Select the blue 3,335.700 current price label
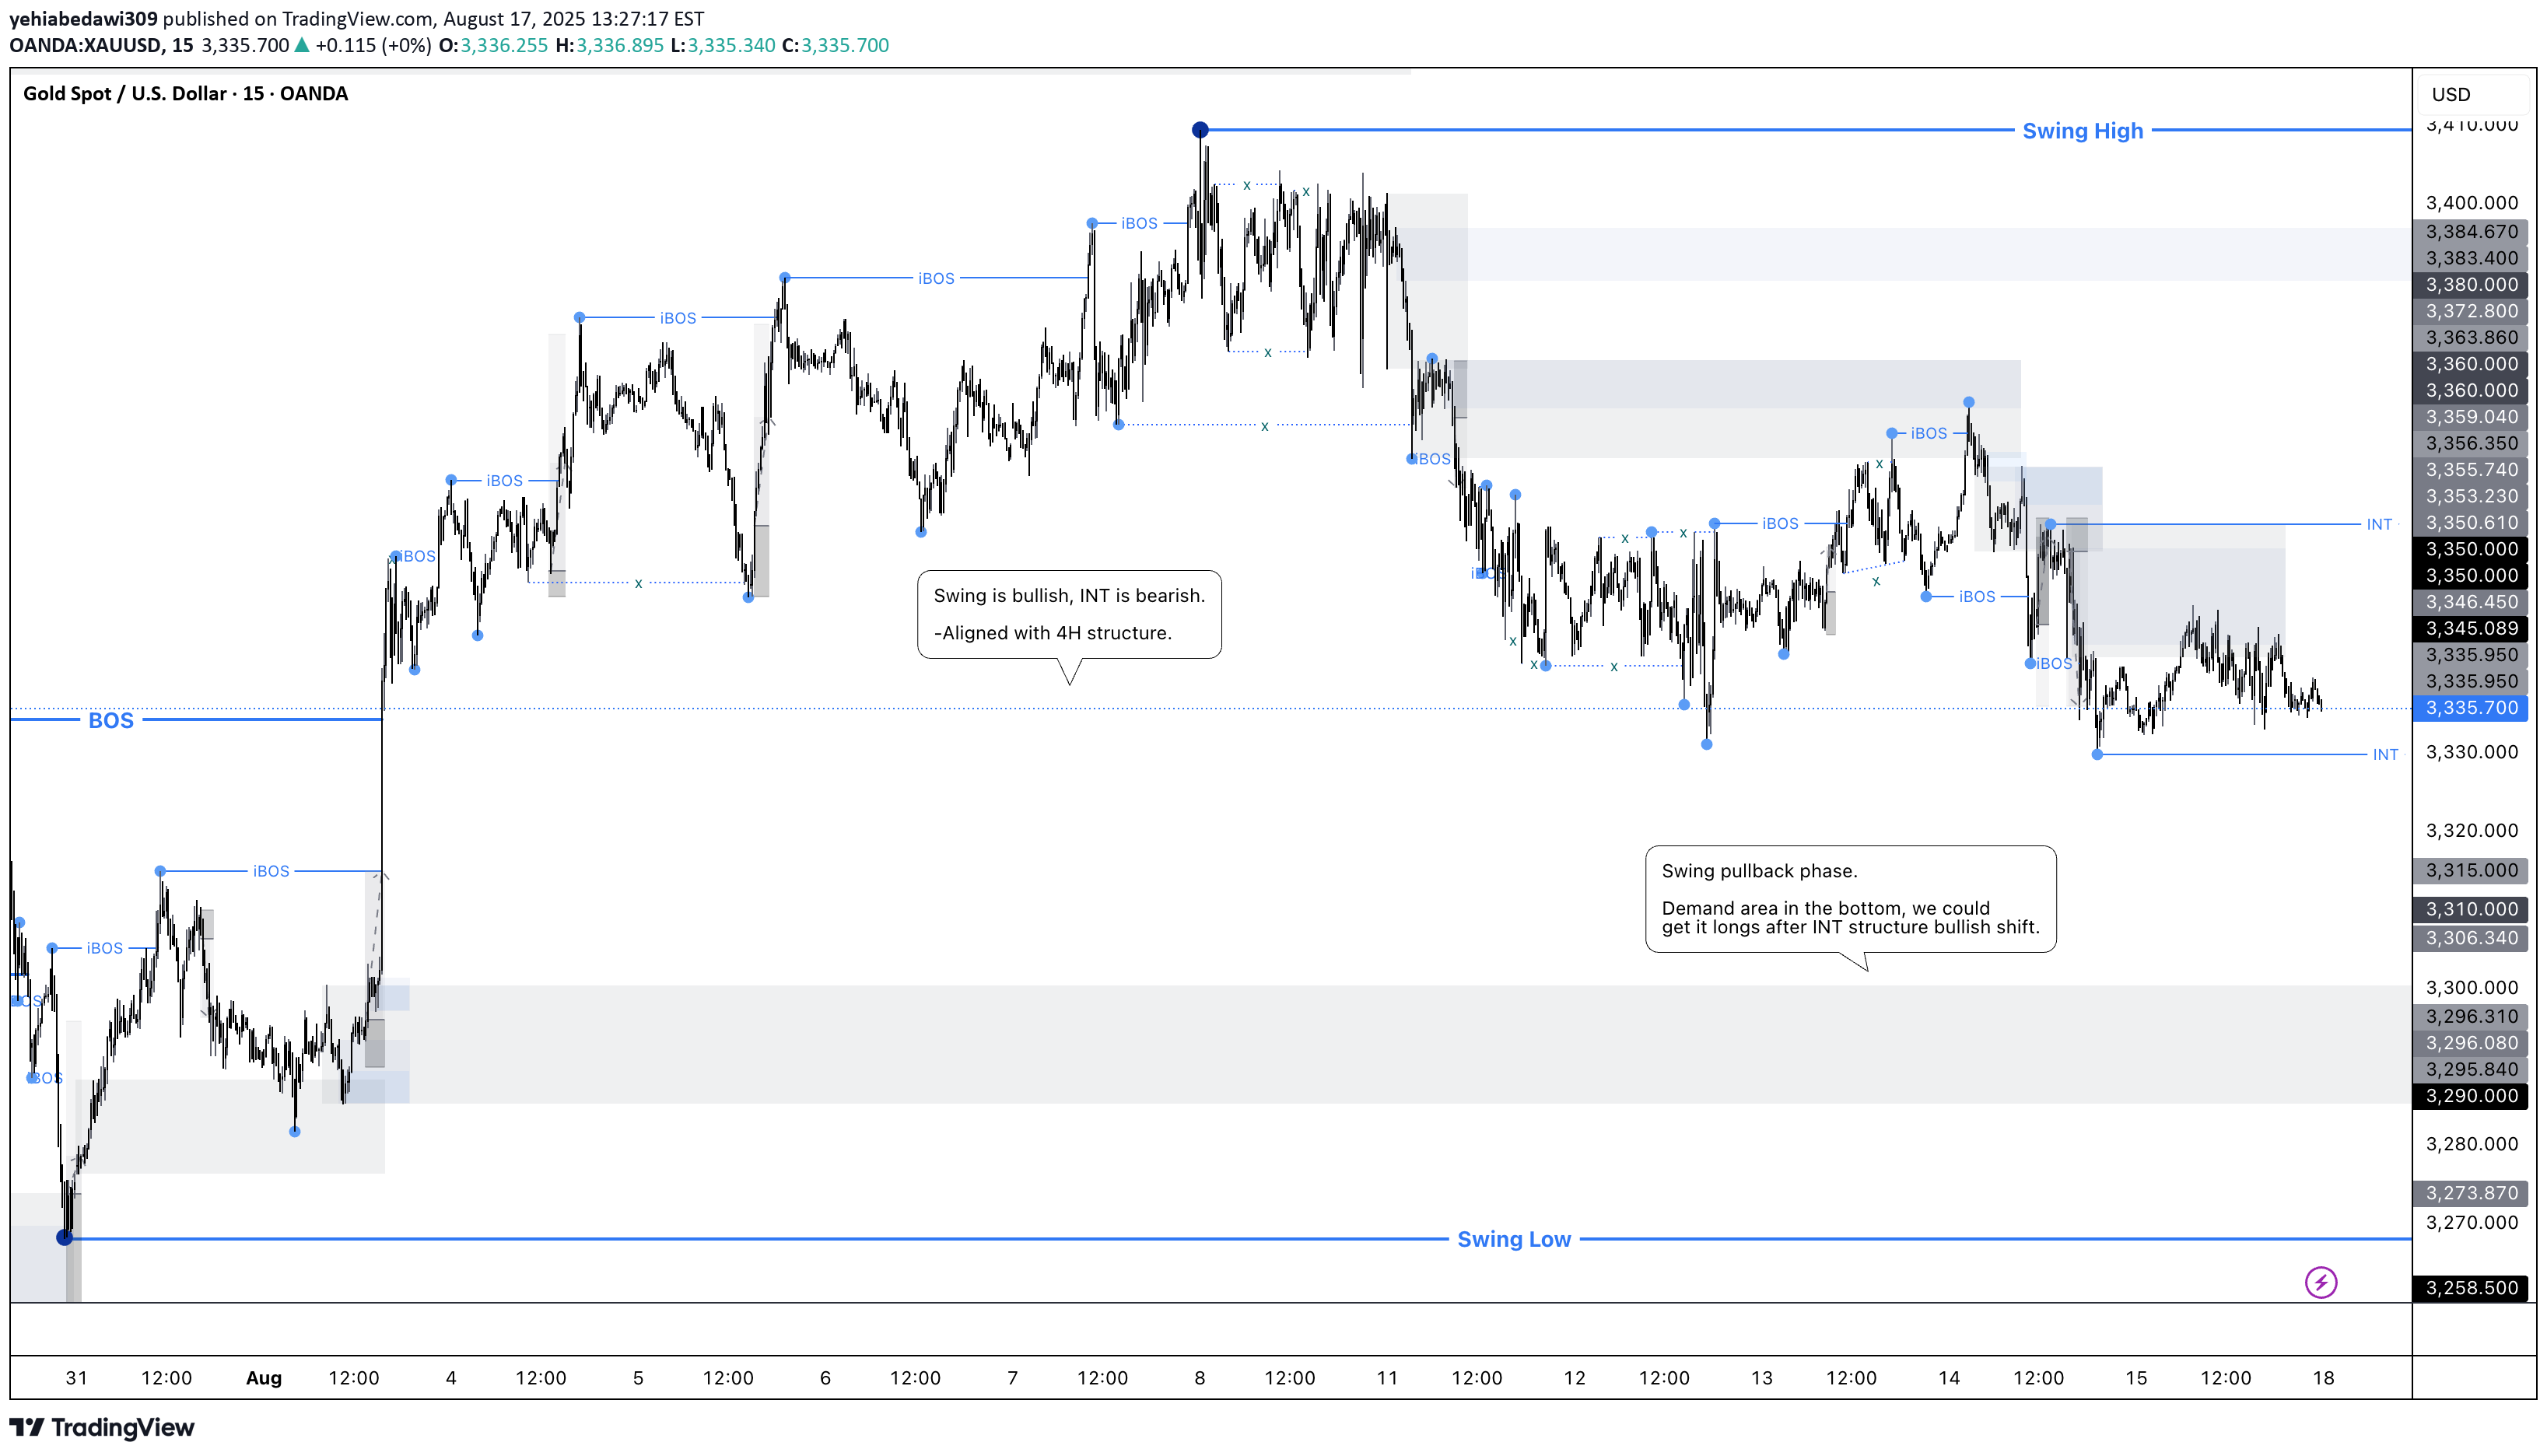This screenshot has width=2547, height=1456. point(2471,708)
